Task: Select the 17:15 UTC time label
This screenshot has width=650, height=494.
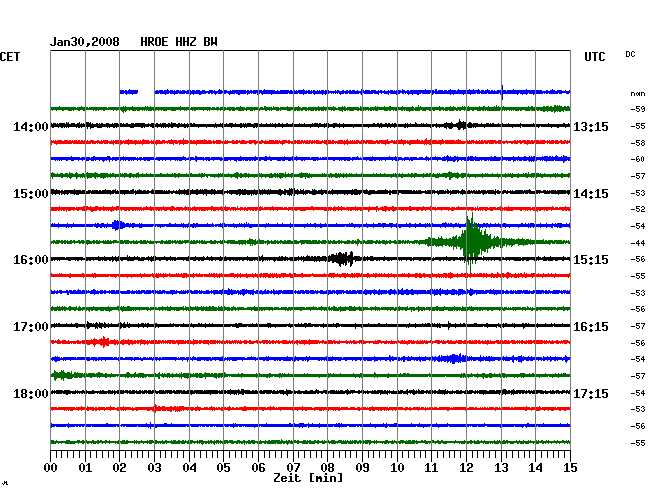Action: pyautogui.click(x=591, y=393)
